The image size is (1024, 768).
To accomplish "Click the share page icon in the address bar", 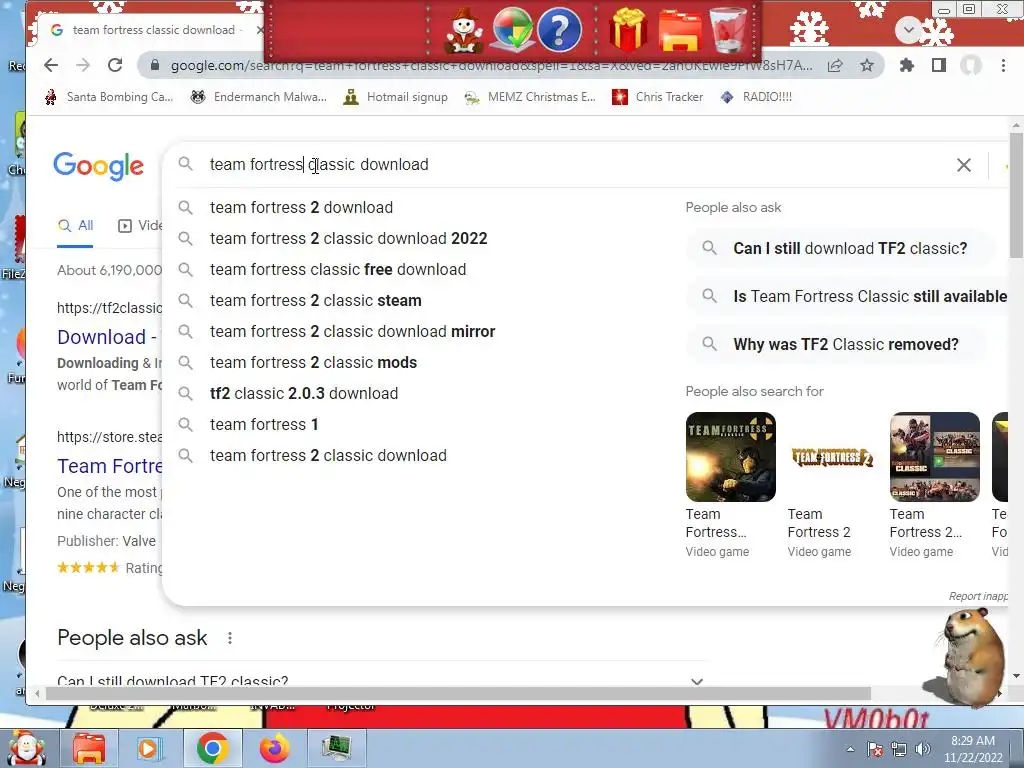I will 835,65.
